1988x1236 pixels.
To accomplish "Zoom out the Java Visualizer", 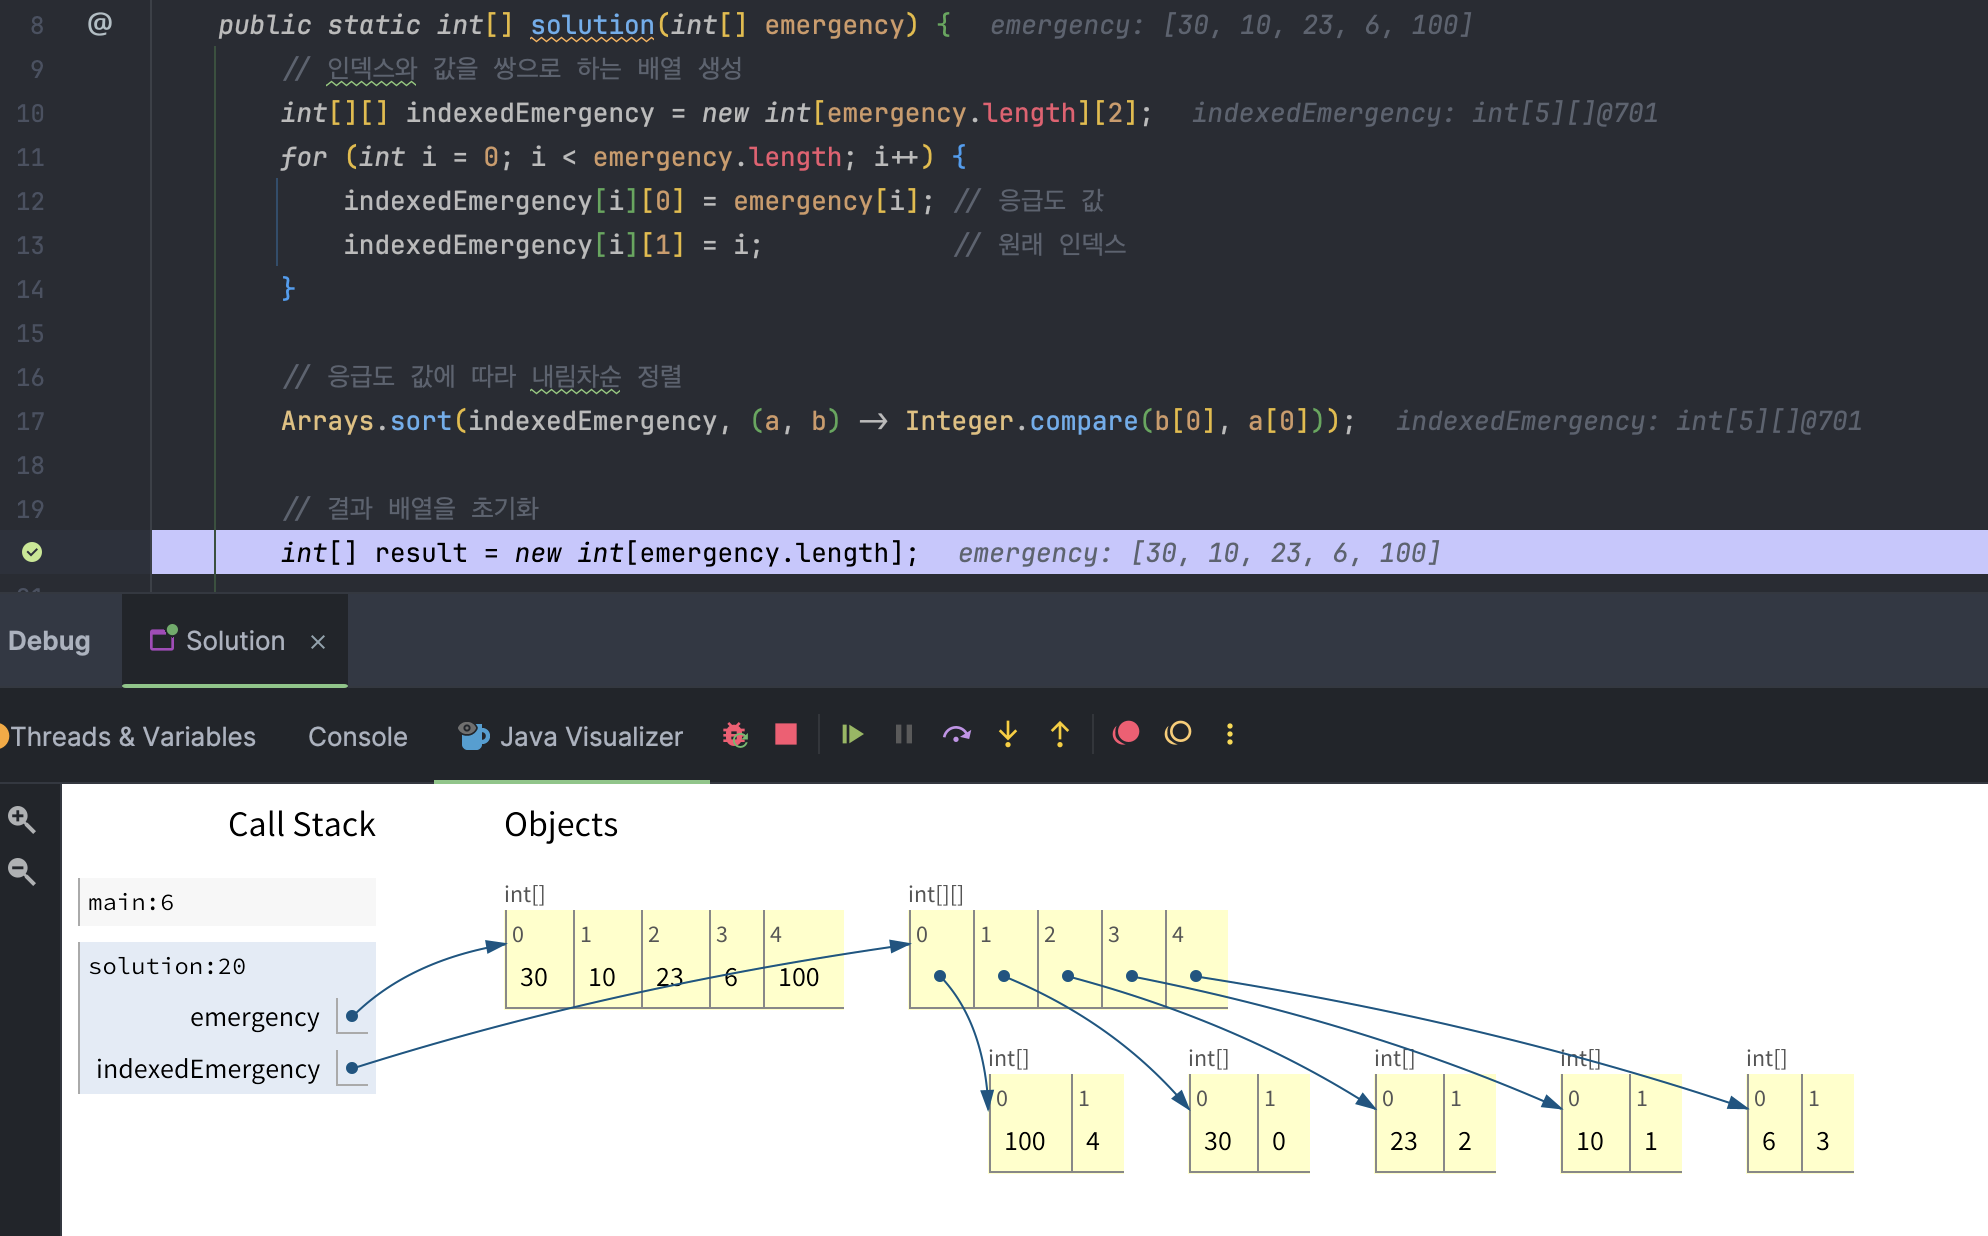I will coord(22,872).
